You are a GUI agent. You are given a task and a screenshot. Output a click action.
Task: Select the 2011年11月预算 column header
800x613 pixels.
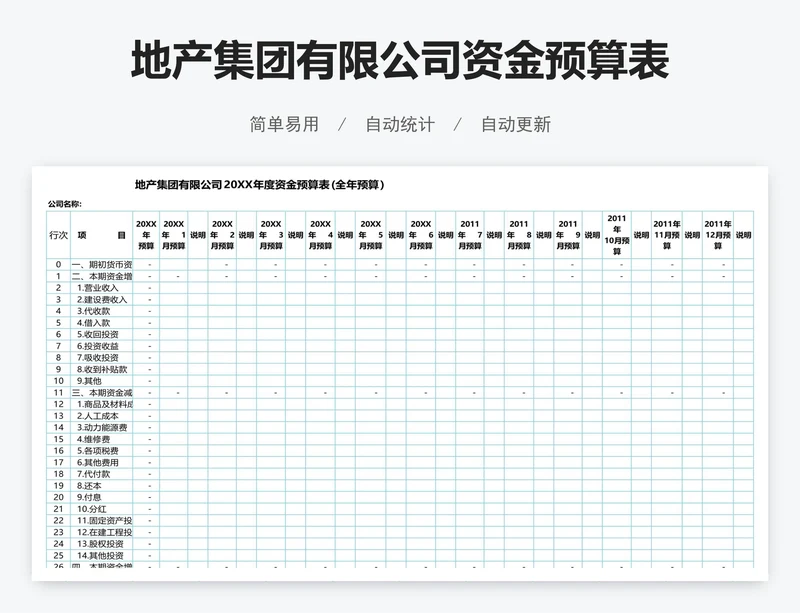coord(667,235)
